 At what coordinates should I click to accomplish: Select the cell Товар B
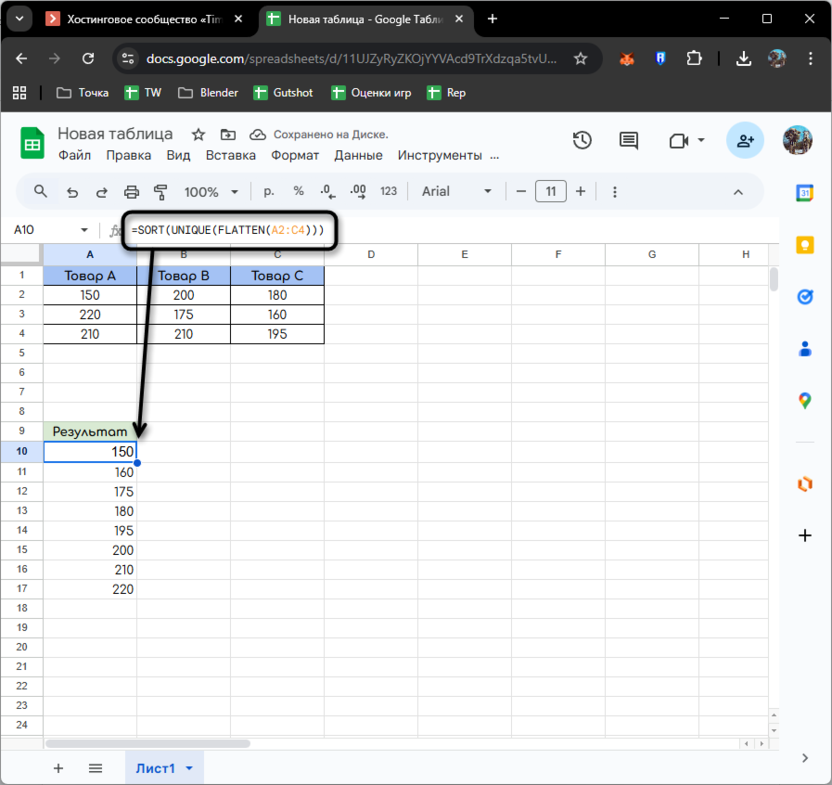[x=184, y=276]
